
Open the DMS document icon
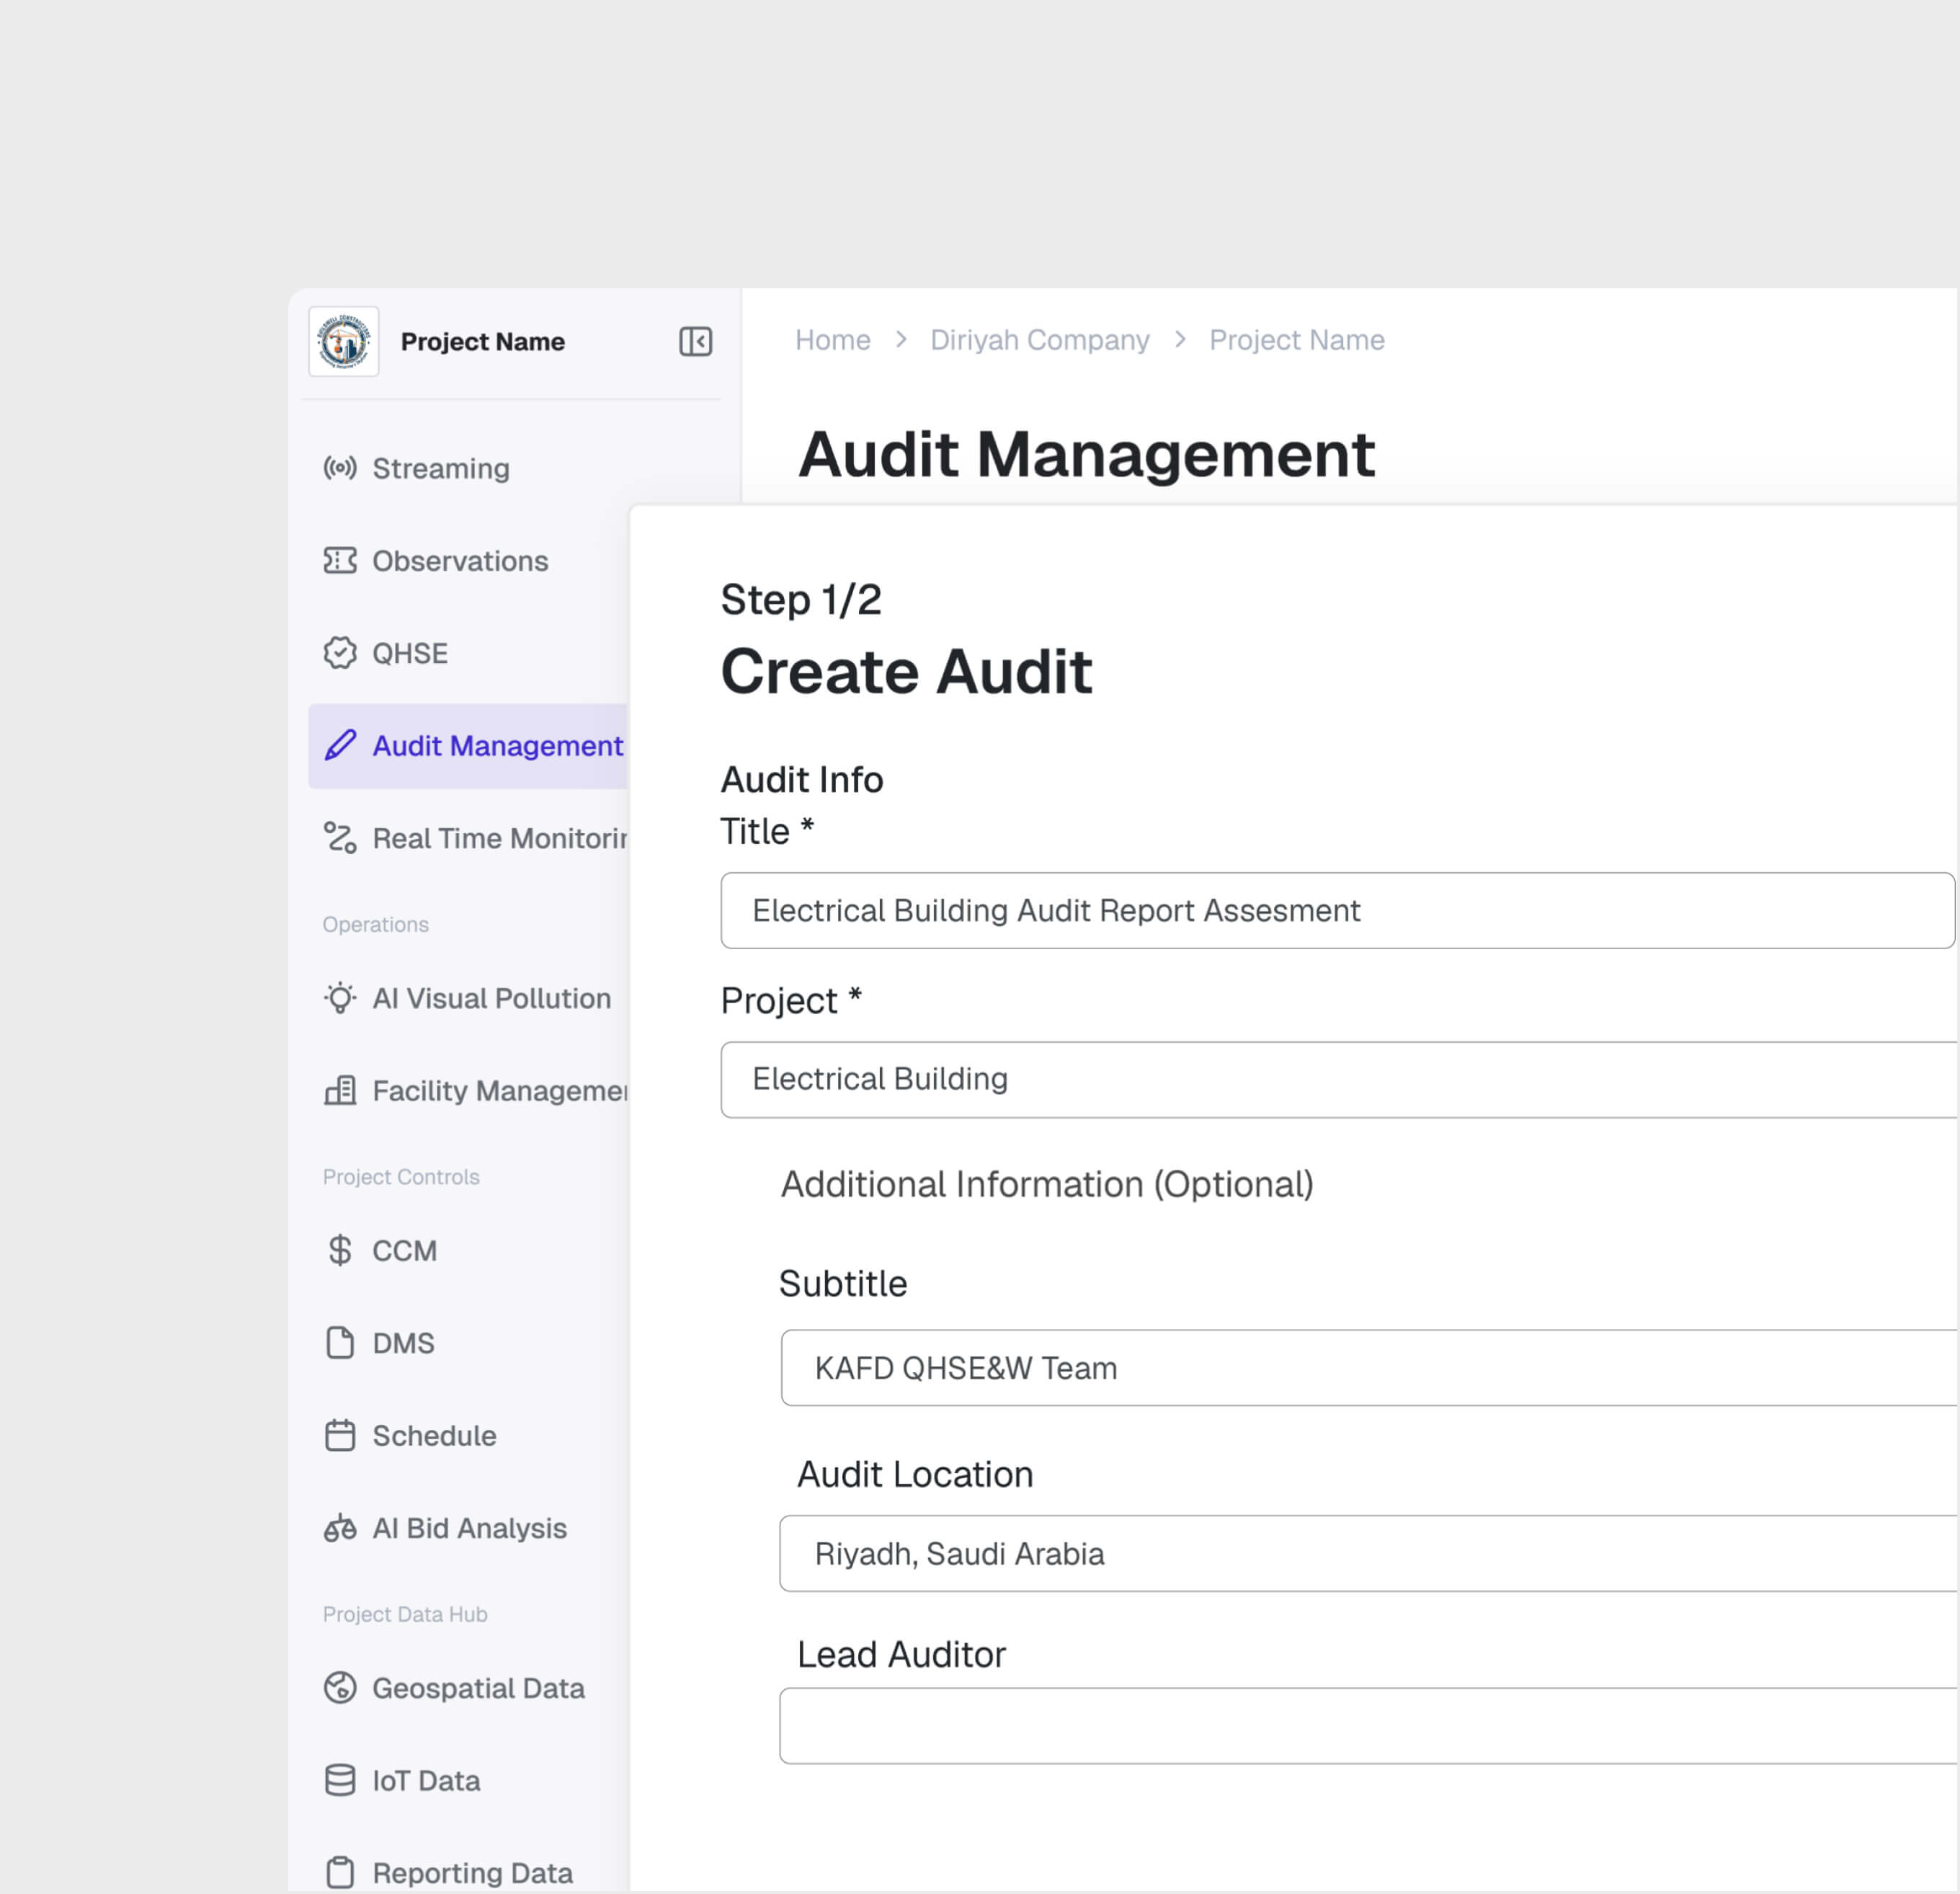pos(340,1343)
